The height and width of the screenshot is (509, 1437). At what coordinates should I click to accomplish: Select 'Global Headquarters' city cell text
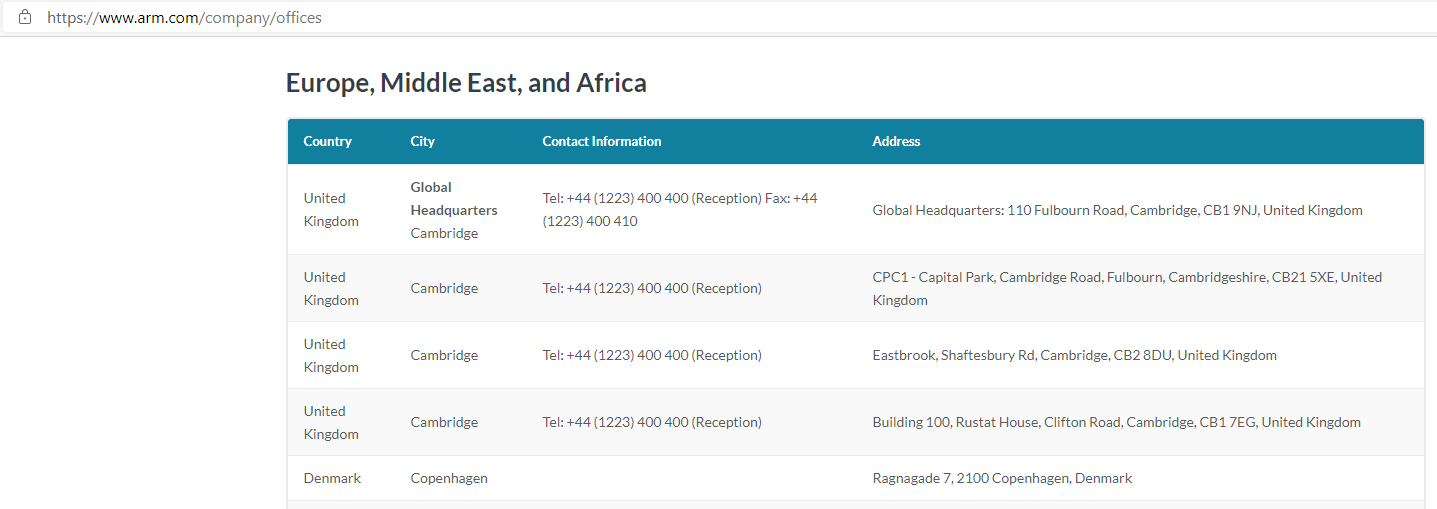click(x=454, y=198)
